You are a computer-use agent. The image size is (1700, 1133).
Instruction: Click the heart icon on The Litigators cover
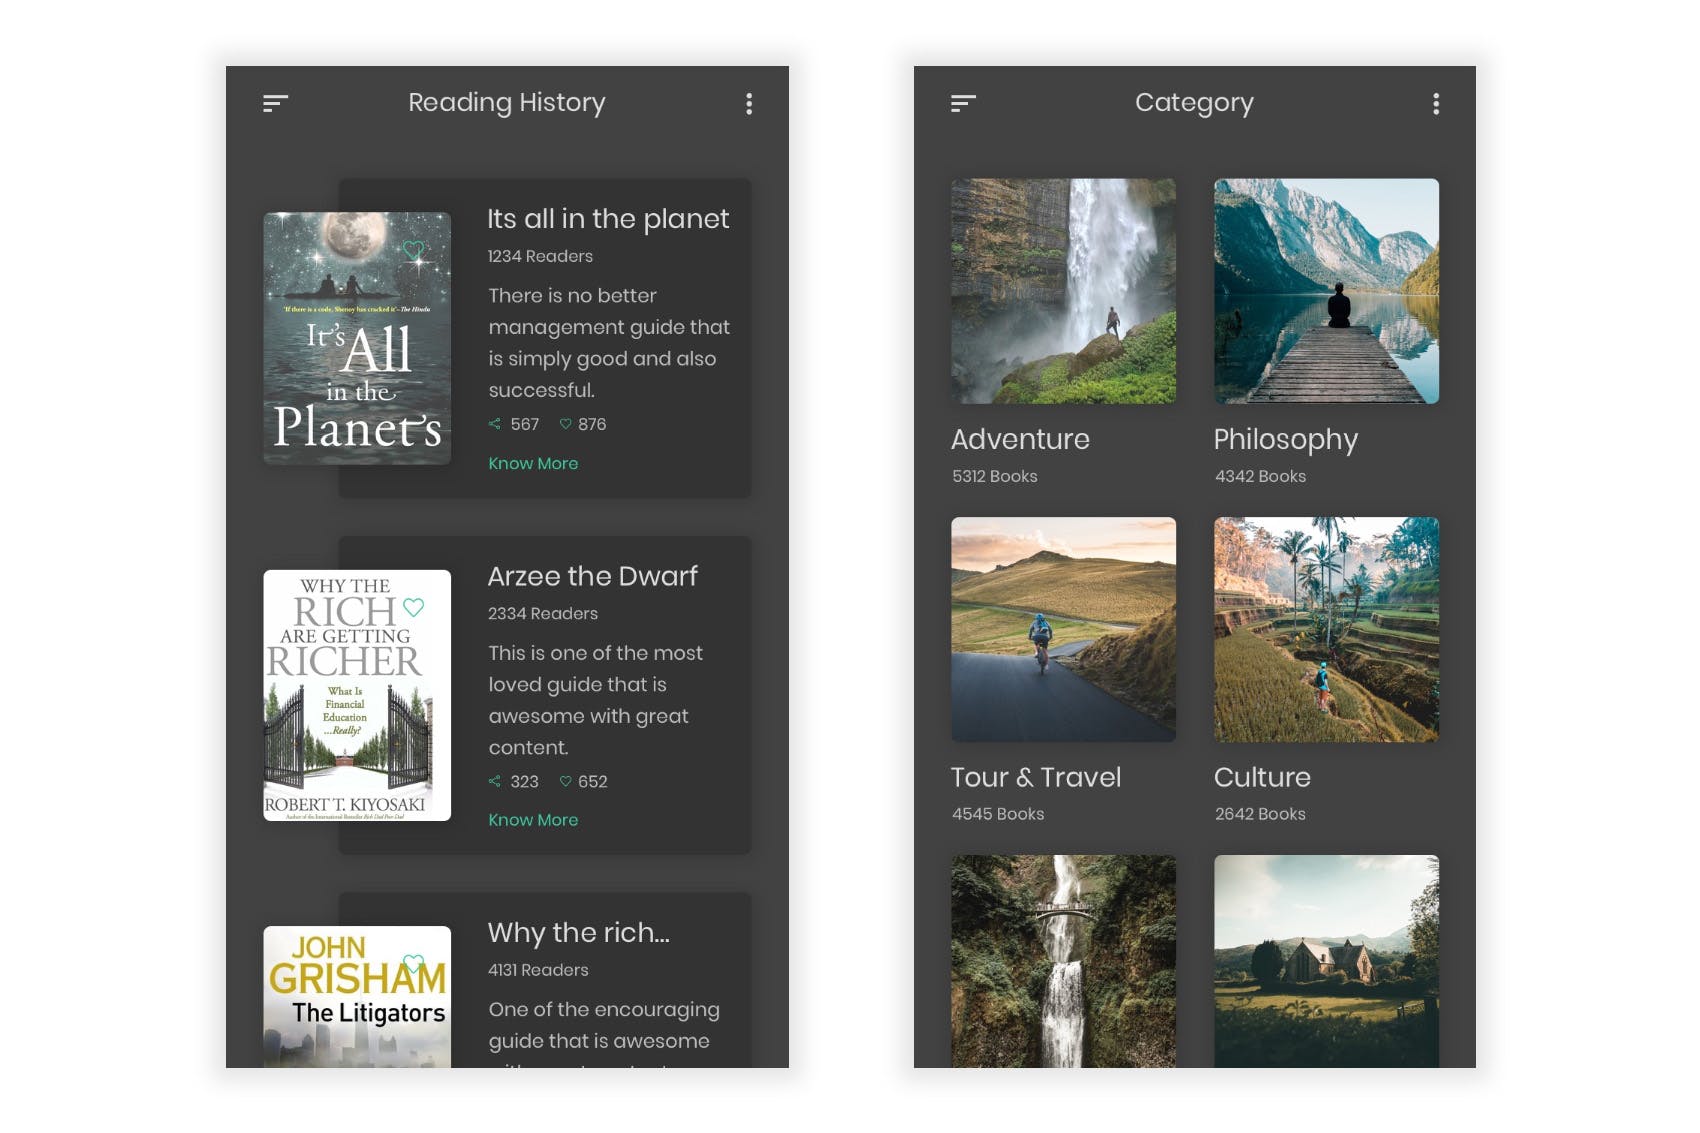[414, 963]
